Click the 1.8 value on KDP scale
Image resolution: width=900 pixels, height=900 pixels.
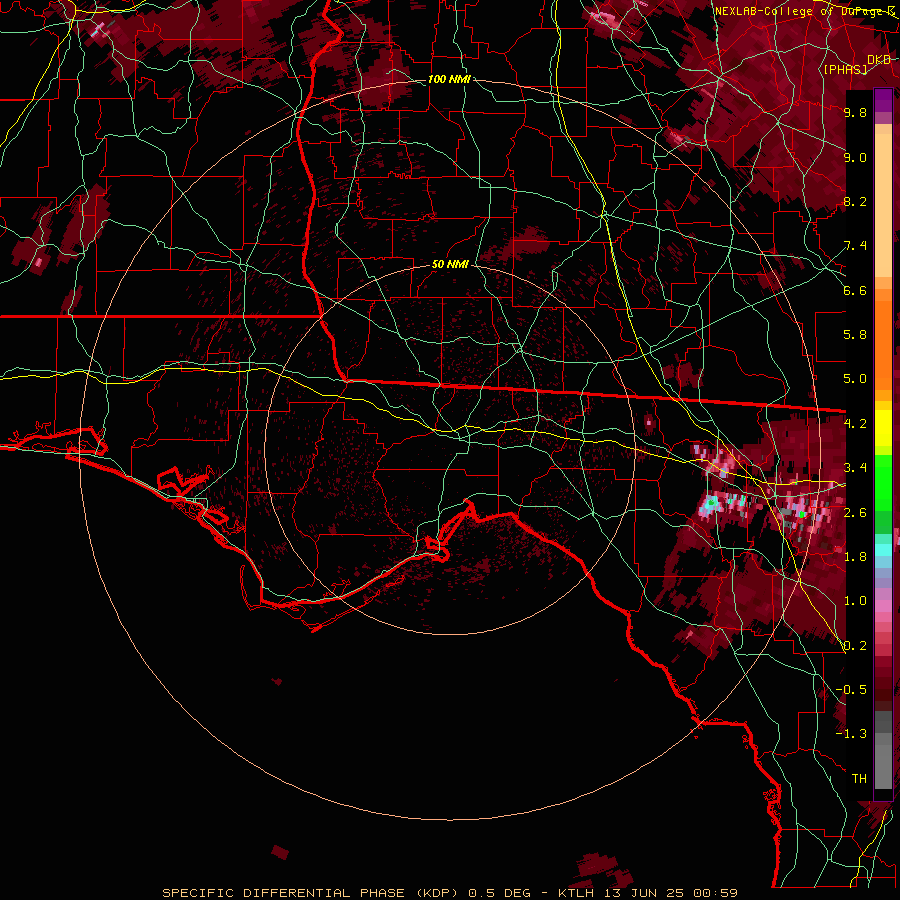tap(855, 557)
